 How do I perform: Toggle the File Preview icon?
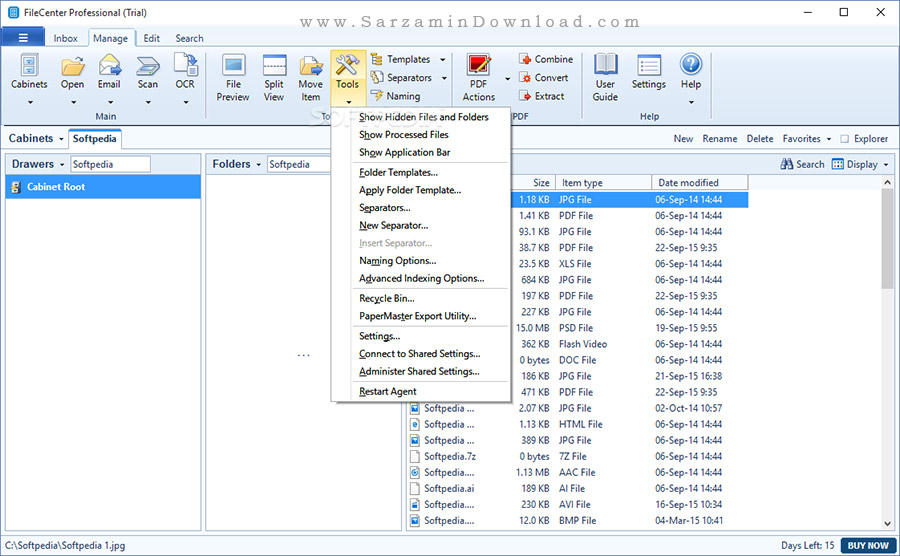pyautogui.click(x=233, y=65)
